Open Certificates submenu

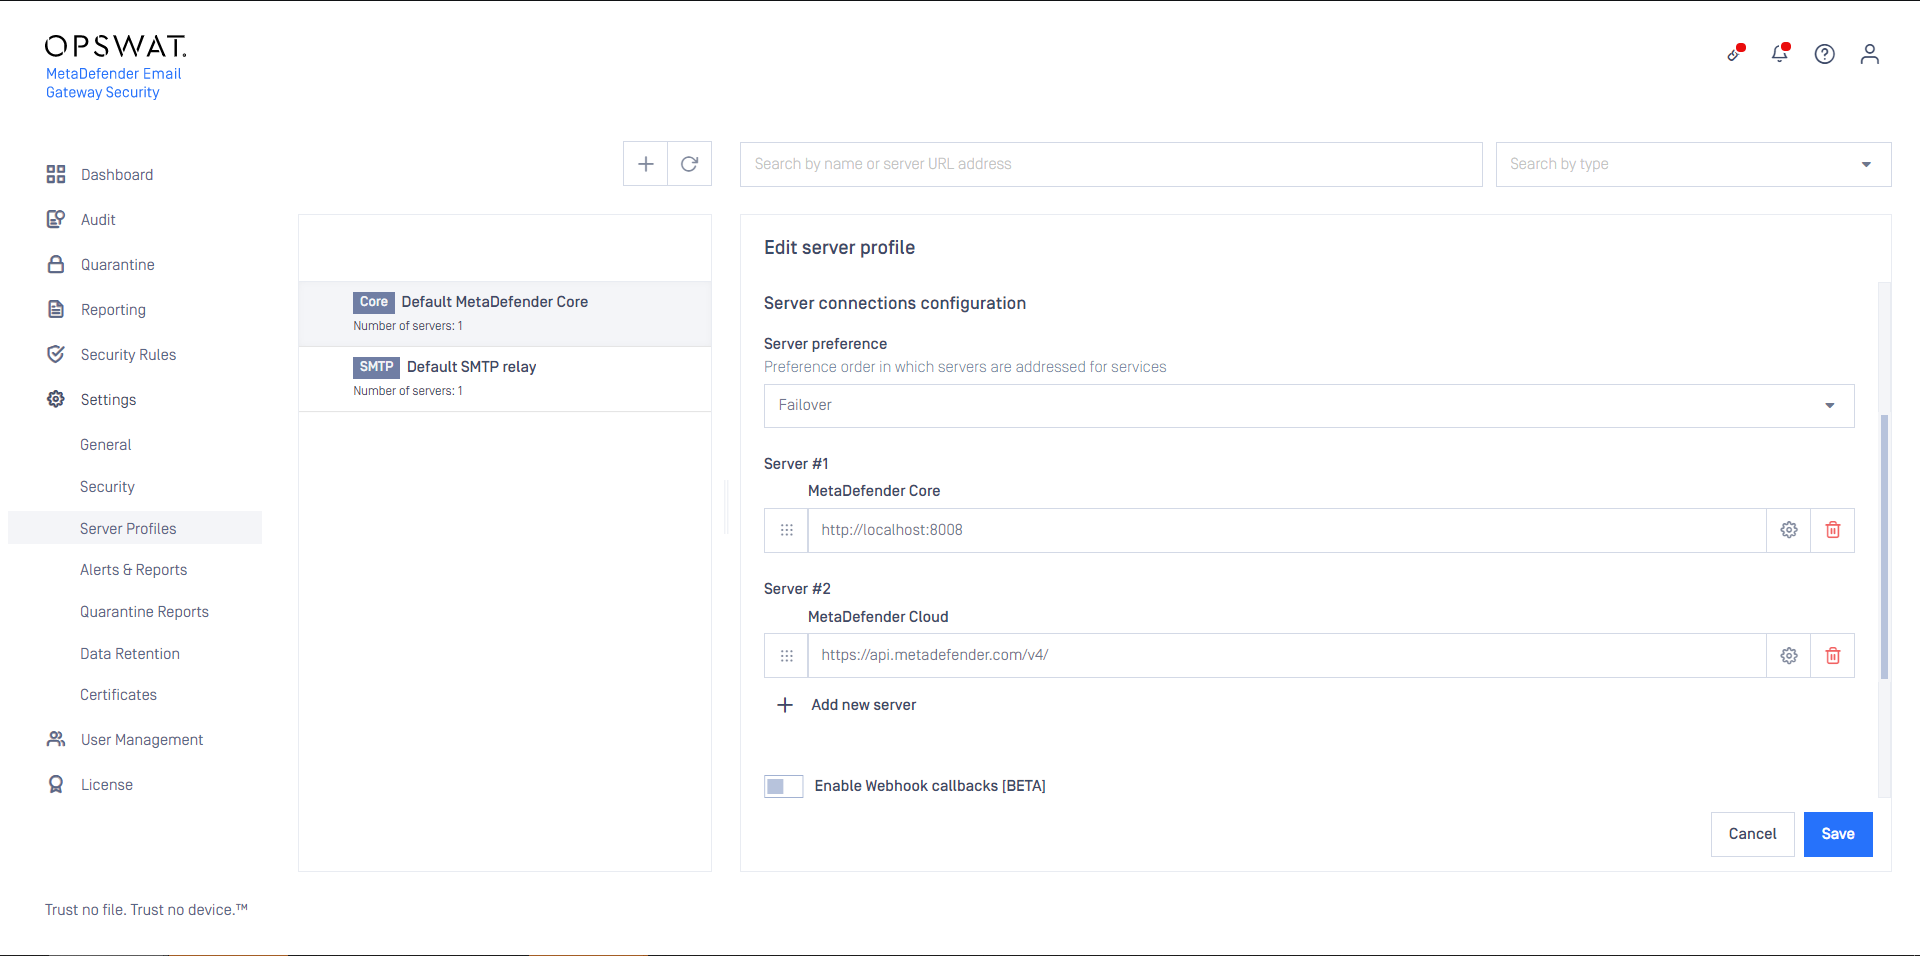click(x=118, y=694)
